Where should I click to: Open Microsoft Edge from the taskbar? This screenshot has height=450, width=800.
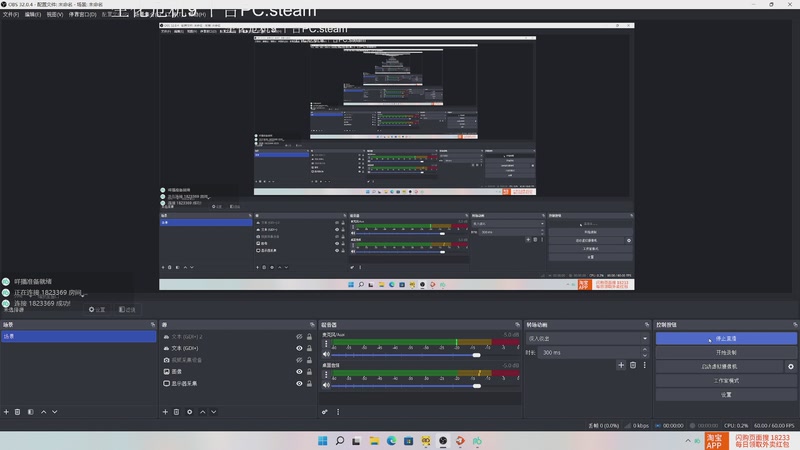coord(391,441)
